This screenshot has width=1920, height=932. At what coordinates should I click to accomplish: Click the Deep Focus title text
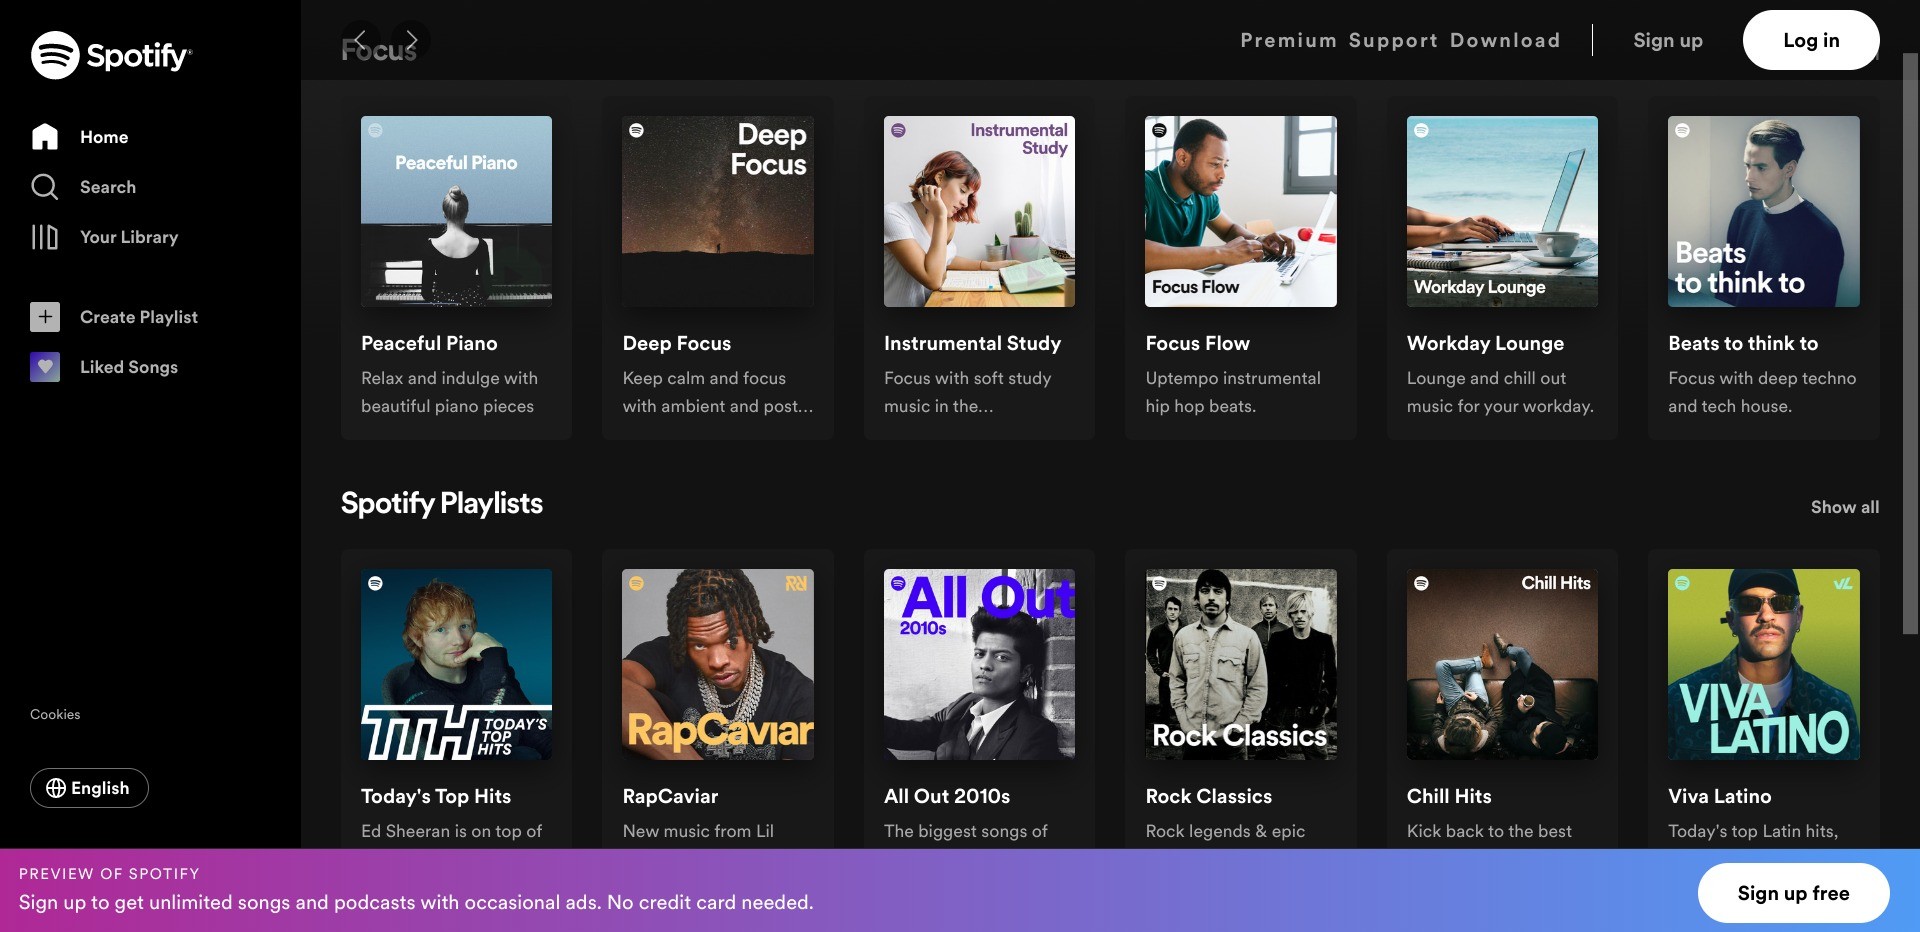point(677,343)
